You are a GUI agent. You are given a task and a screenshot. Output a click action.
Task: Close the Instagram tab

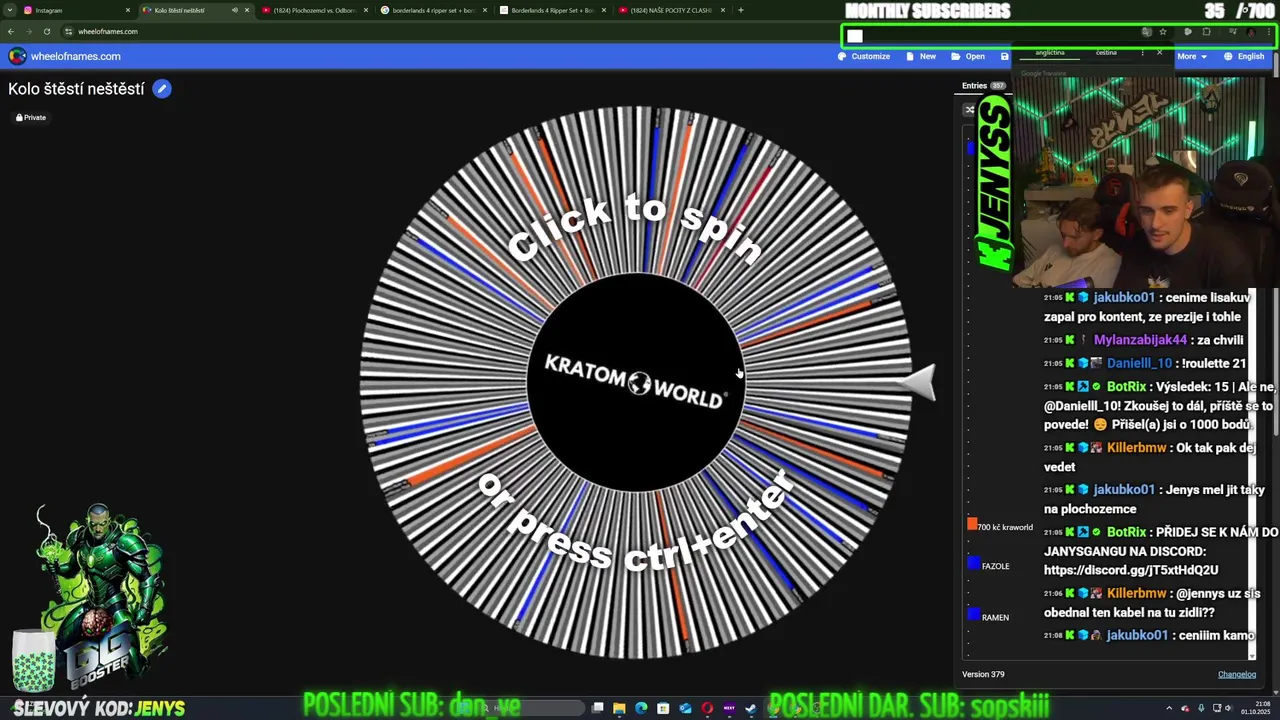click(x=128, y=10)
